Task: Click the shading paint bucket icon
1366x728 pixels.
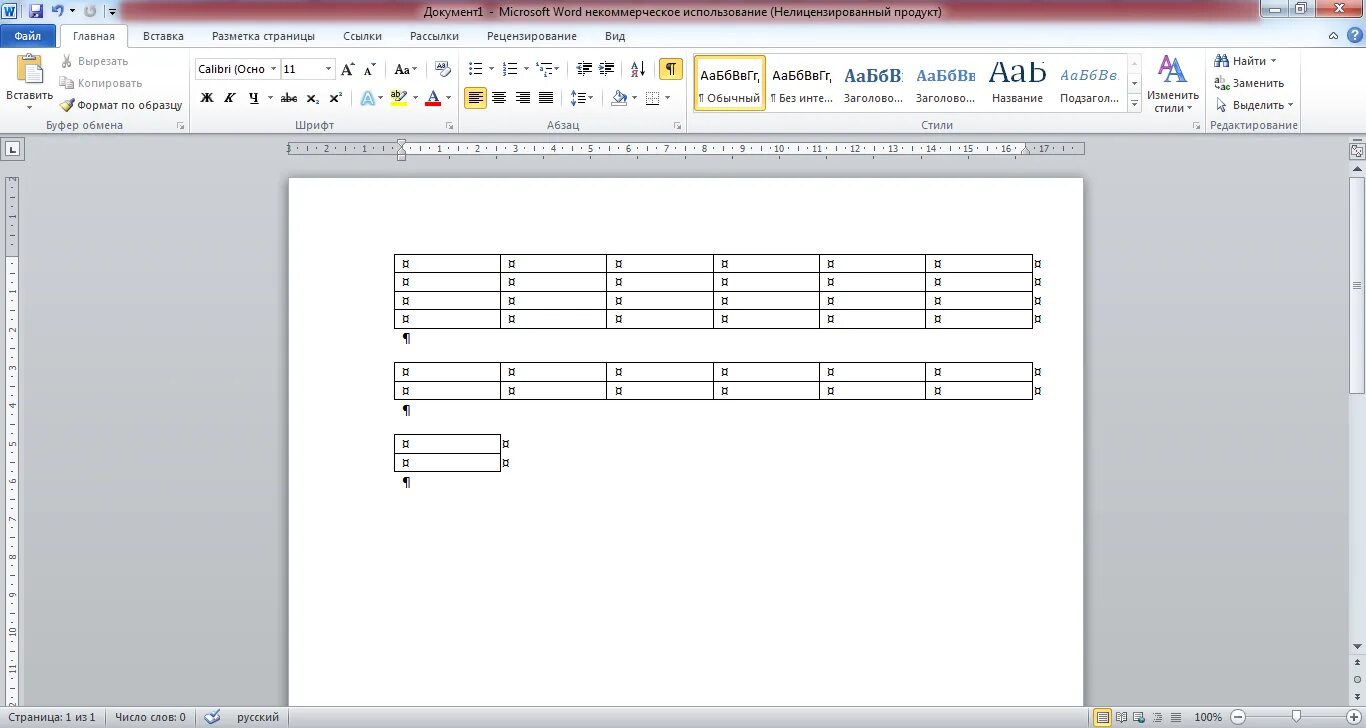Action: 618,98
